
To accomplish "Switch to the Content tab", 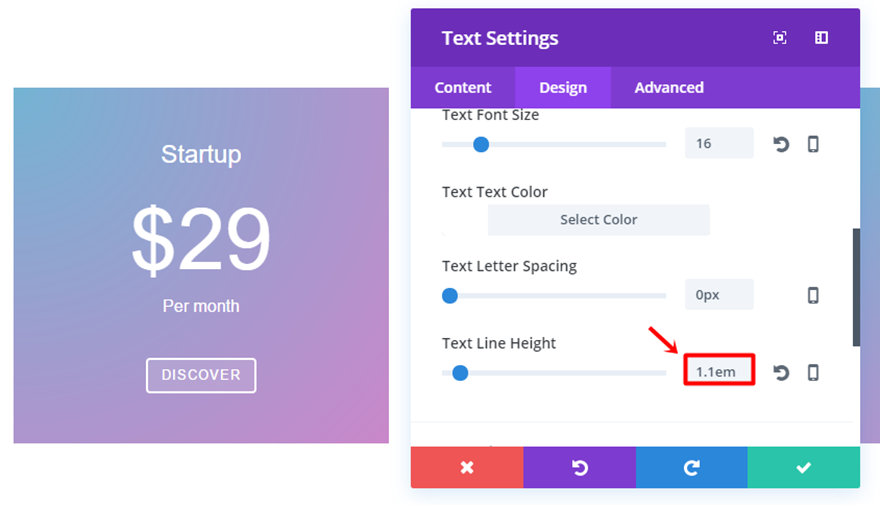I will pos(463,88).
